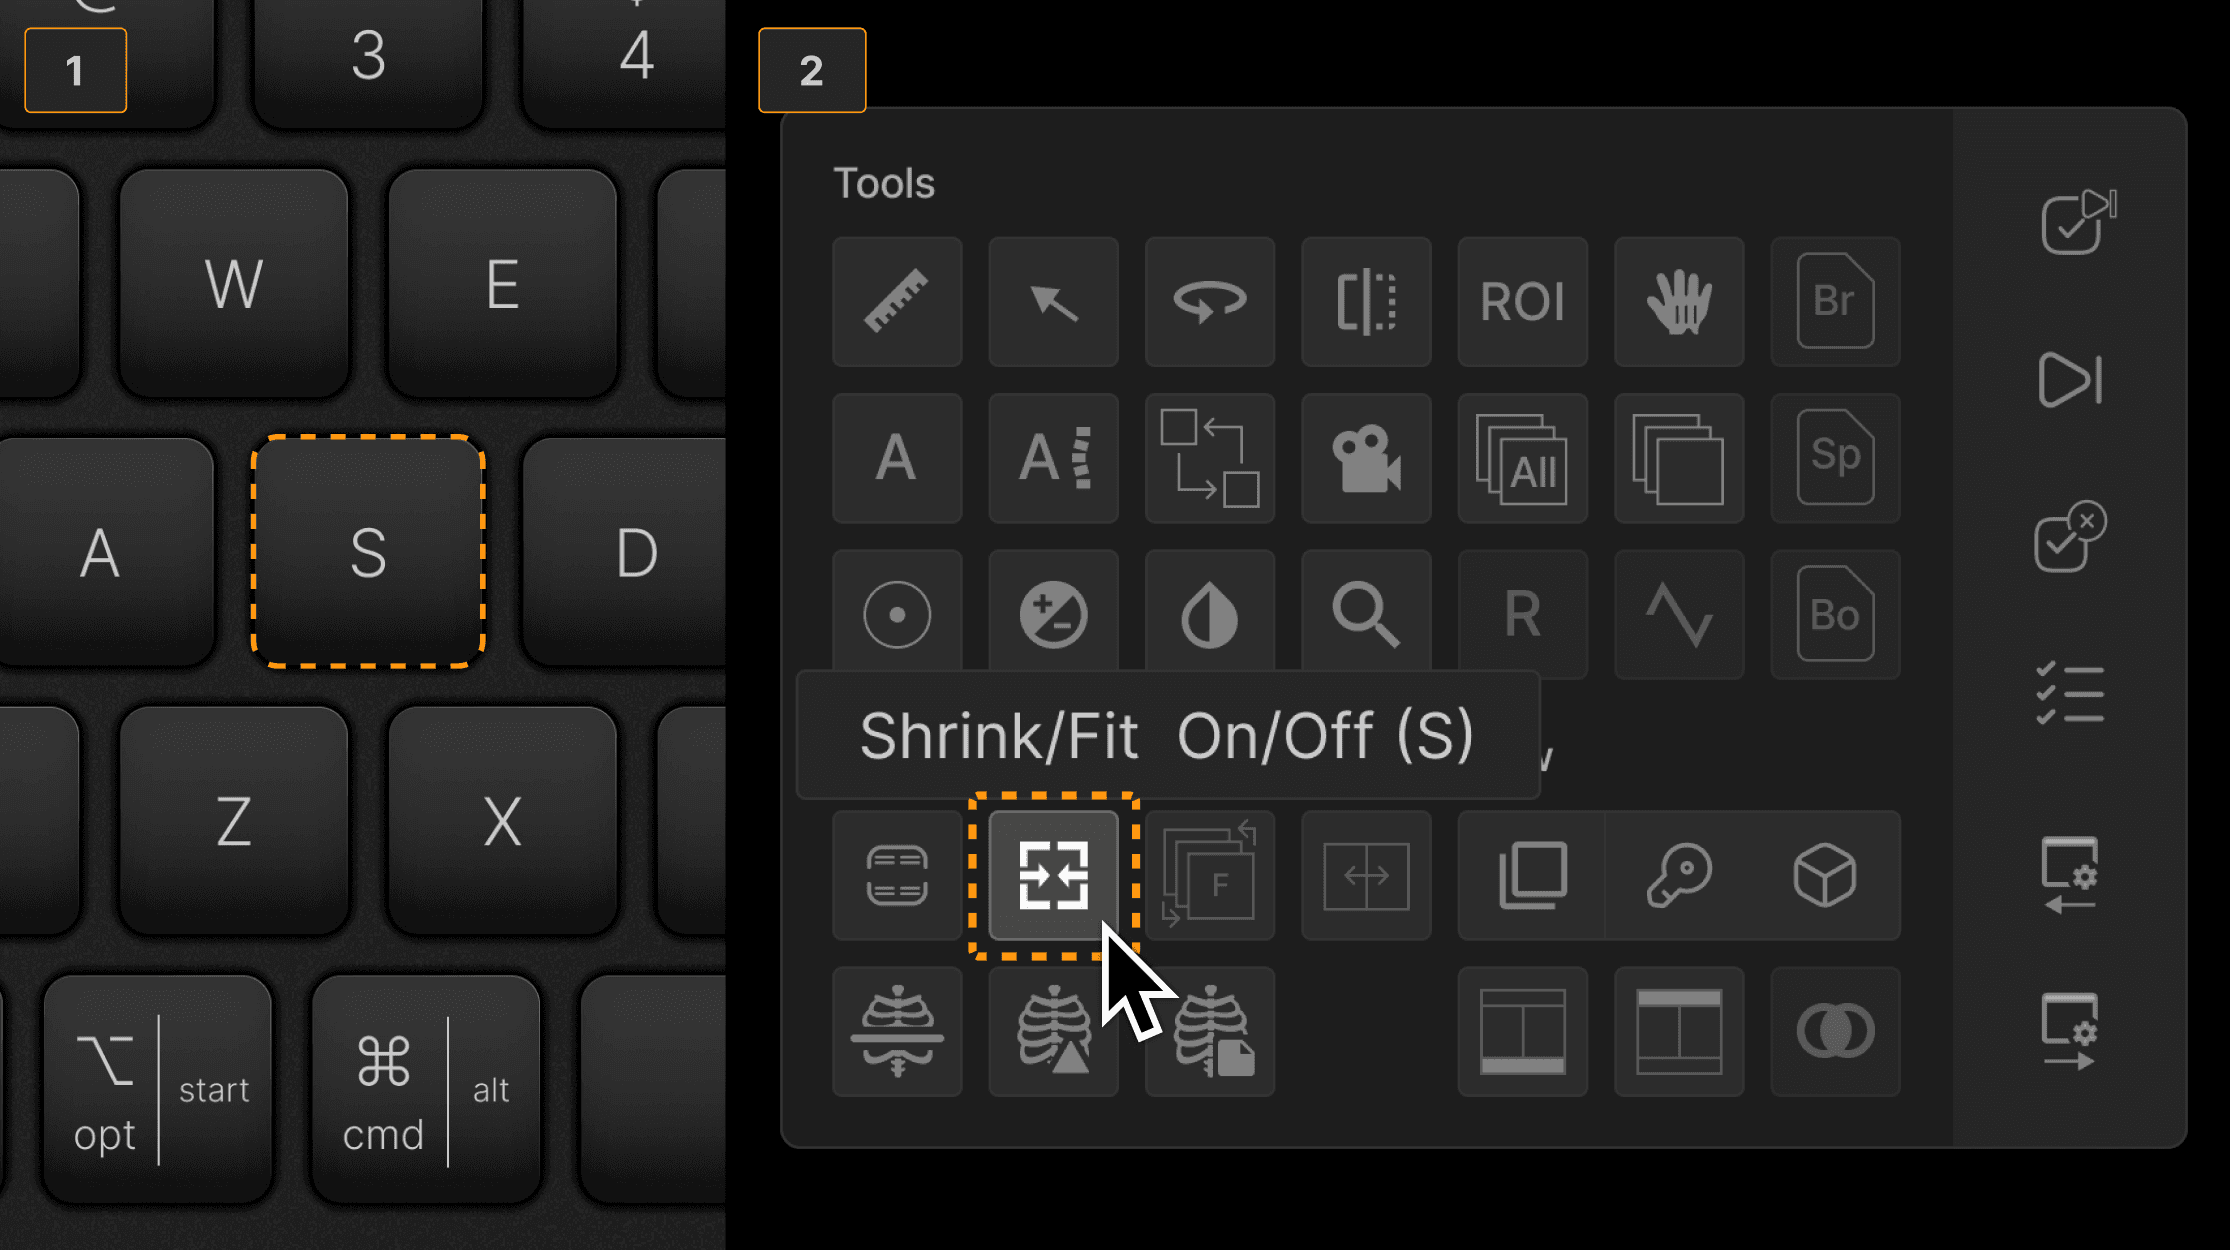Click the movie camera cine tool
The width and height of the screenshot is (2230, 1250).
click(1366, 458)
